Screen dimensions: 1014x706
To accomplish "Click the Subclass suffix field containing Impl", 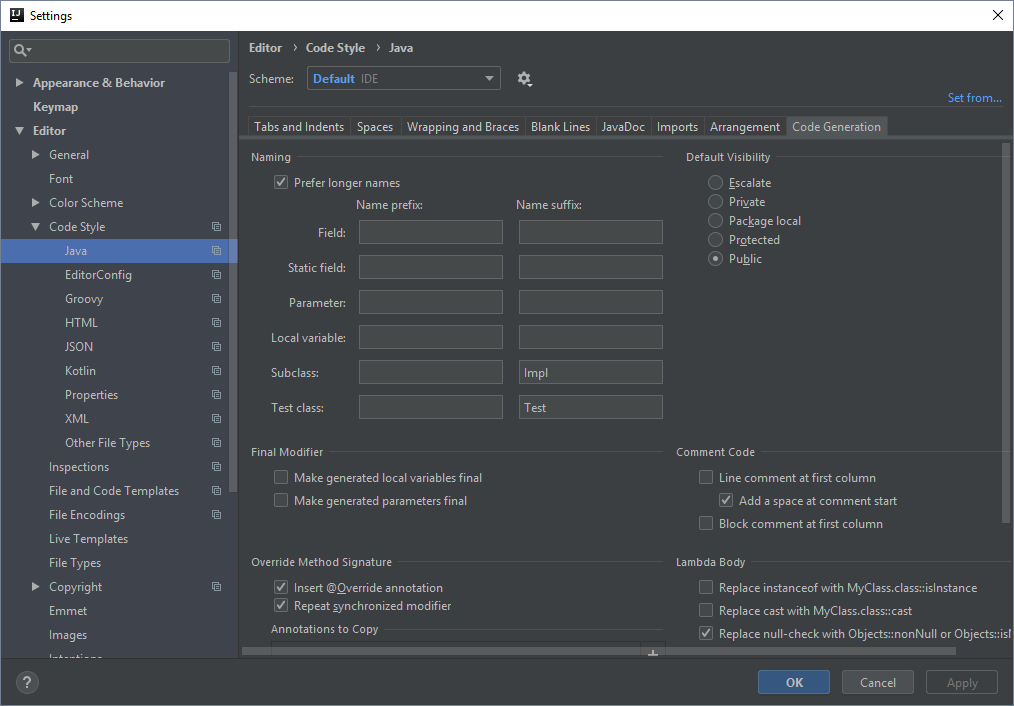I will click(590, 371).
